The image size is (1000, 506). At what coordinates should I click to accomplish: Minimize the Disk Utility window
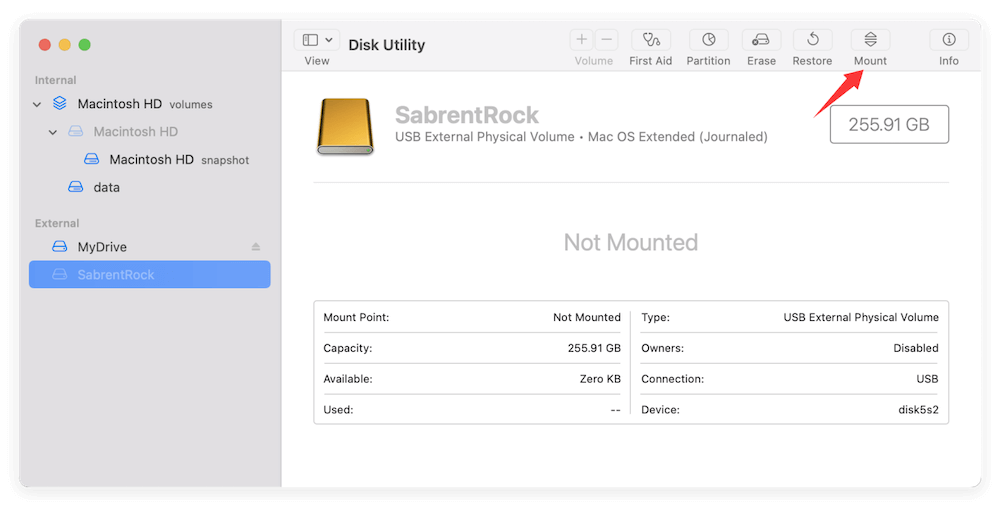64,45
